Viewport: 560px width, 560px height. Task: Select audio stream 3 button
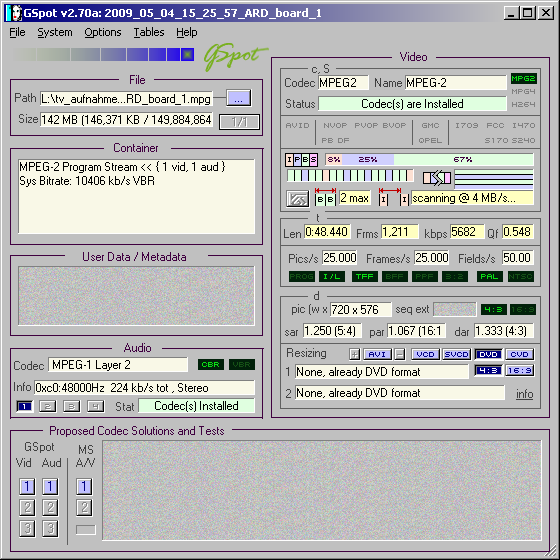click(x=71, y=406)
